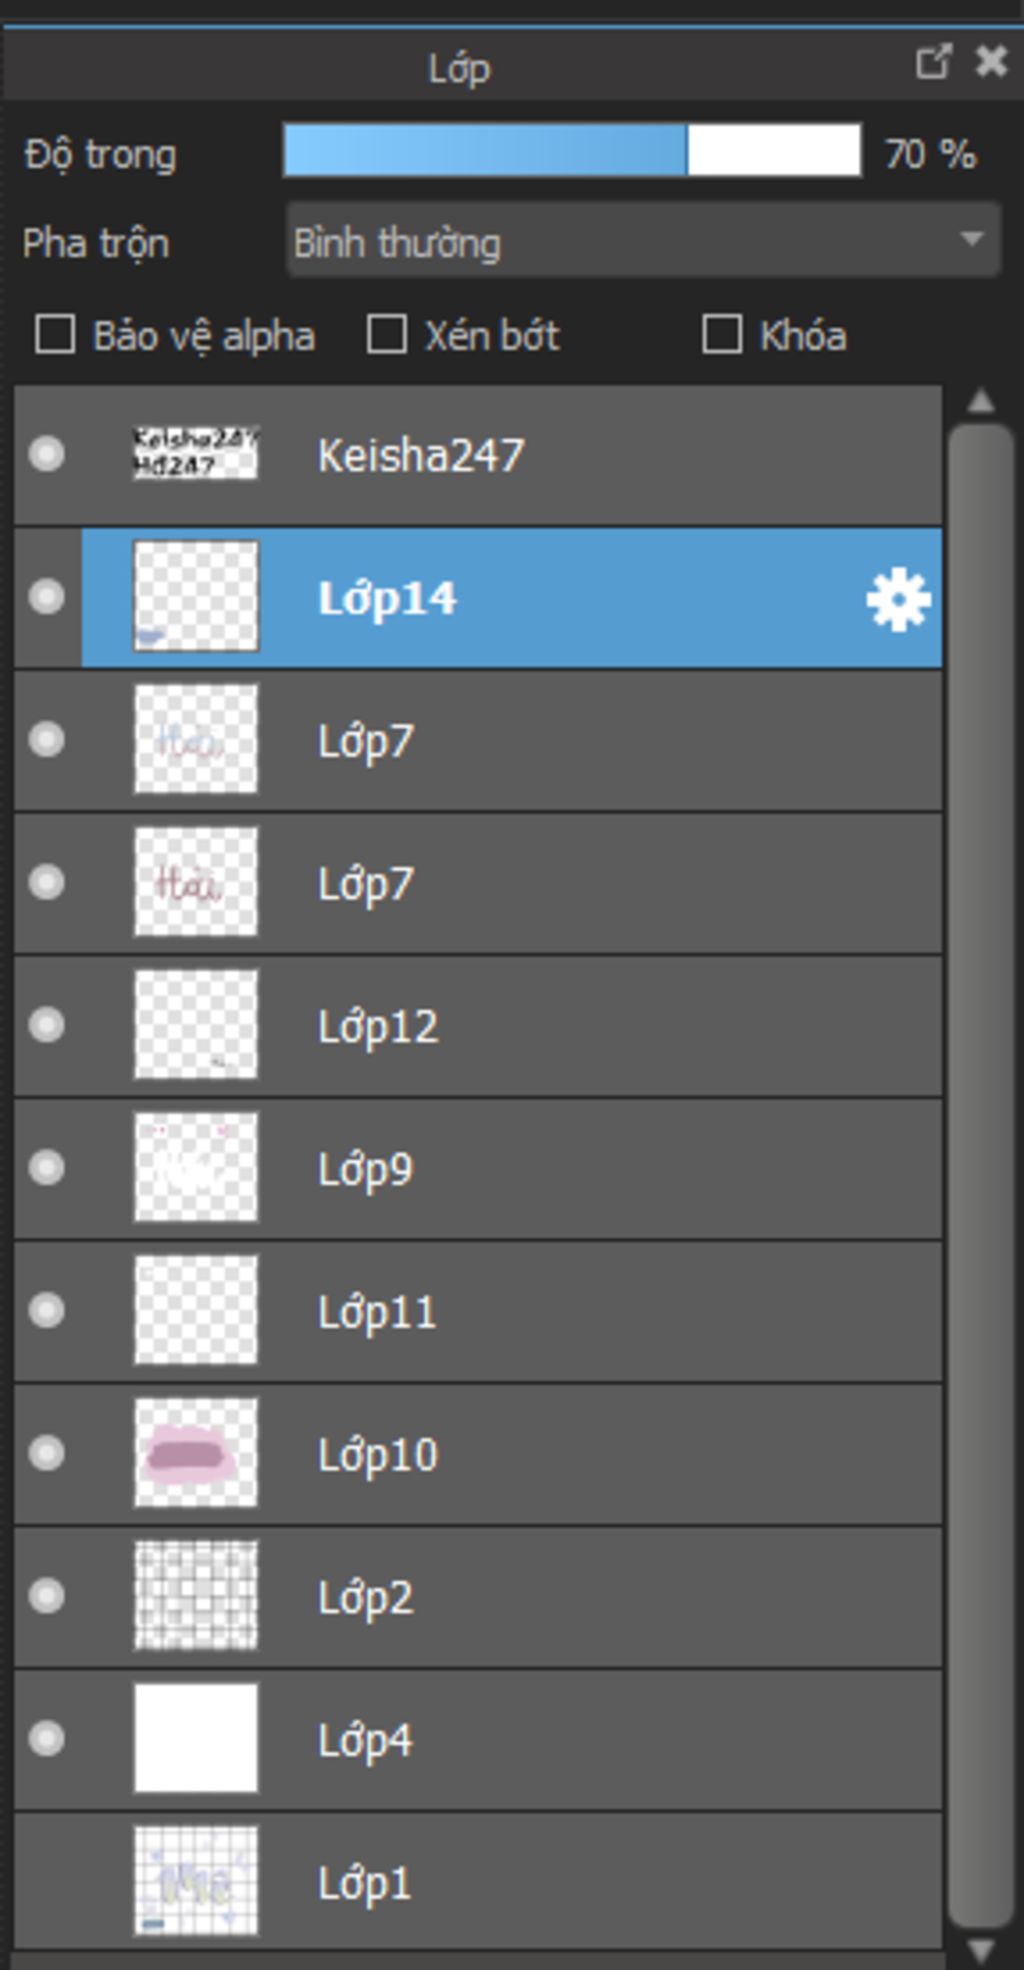The image size is (1024, 1970).
Task: Select the Lớp12 layer
Action: tap(378, 1027)
